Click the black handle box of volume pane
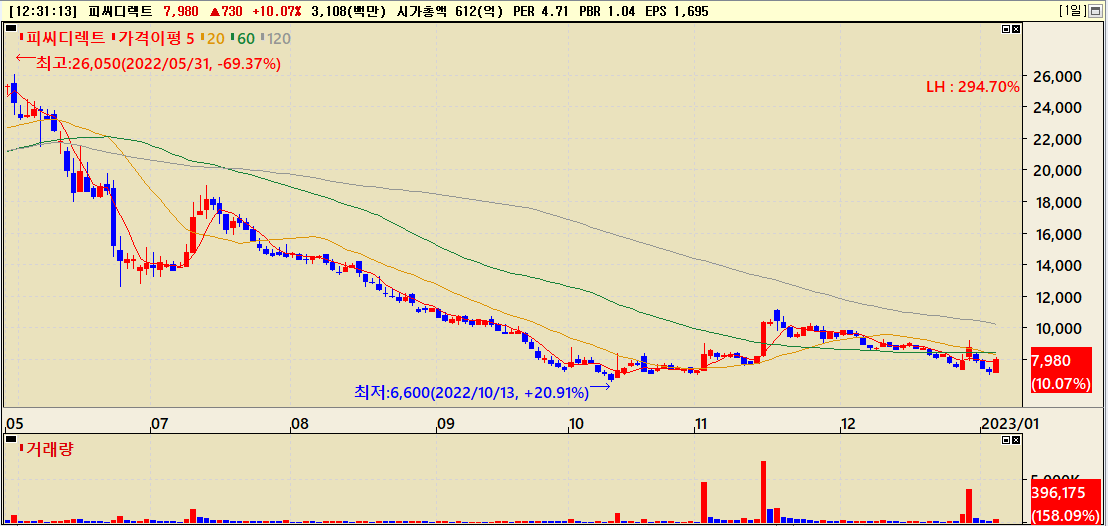The image size is (1108, 526). (x=10, y=439)
